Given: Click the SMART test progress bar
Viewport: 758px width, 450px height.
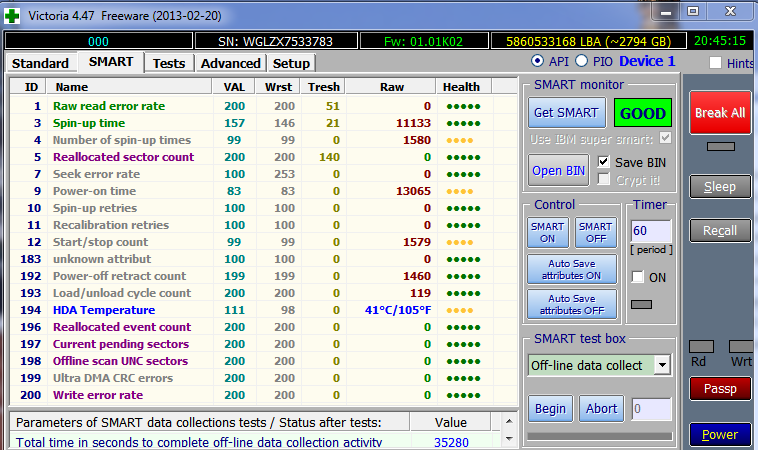Looking at the screenshot, I should (x=599, y=436).
